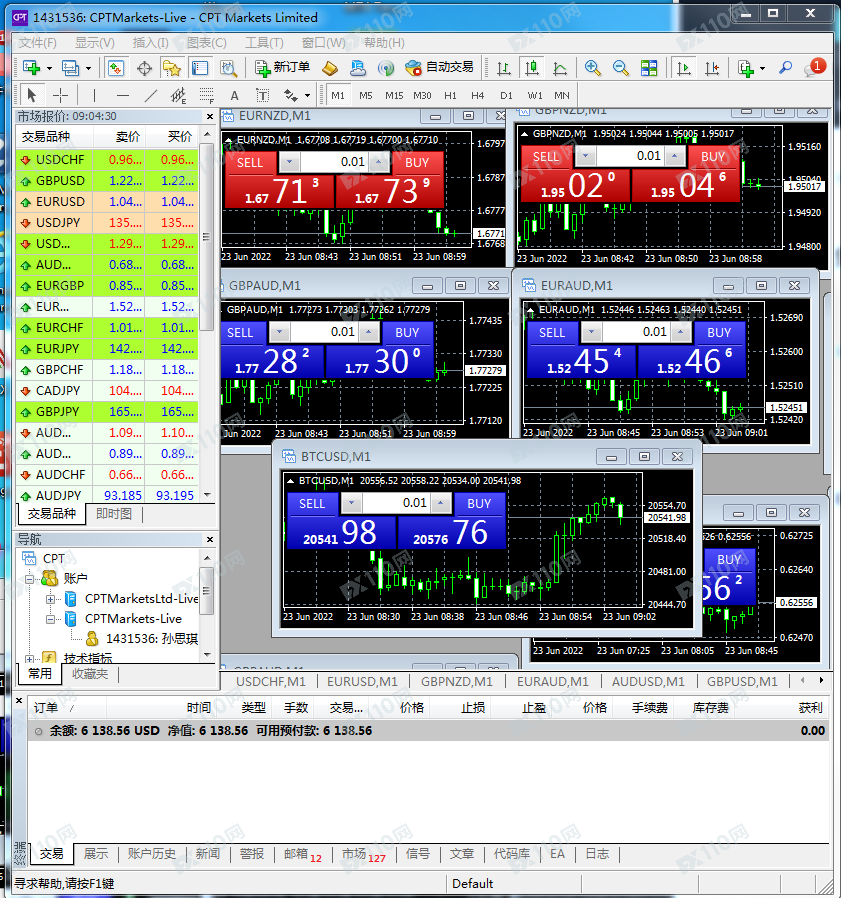Screen dimensions: 841x898
Task: Click the Strategy Tester icon
Action: 229,69
